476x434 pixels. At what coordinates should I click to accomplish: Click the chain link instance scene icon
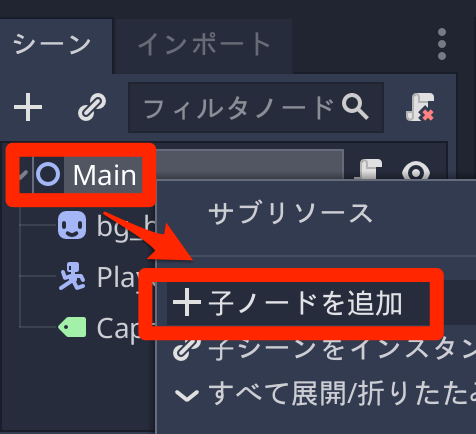coord(92,107)
